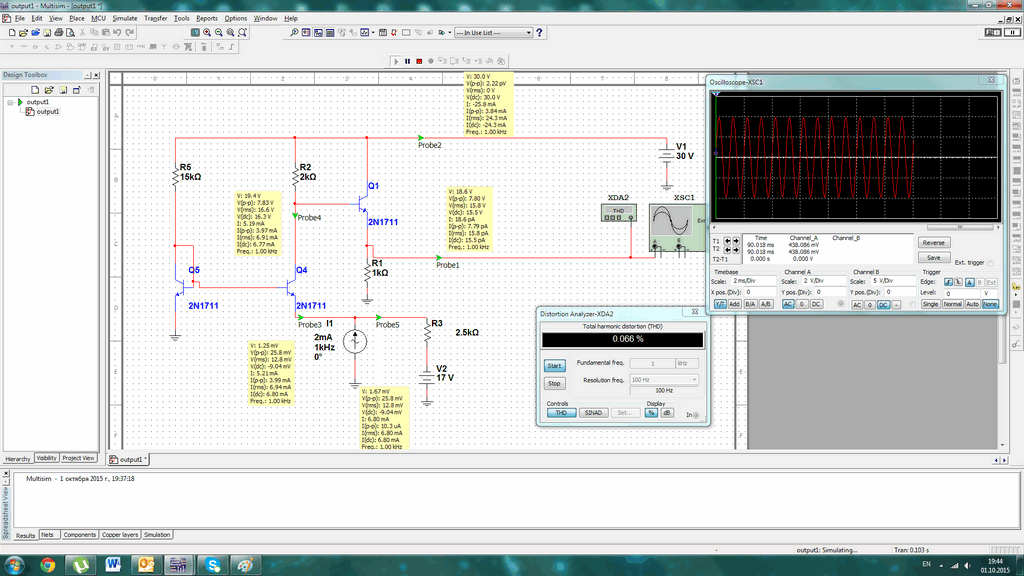Set trigger mode to Normal
The height and width of the screenshot is (576, 1024).
click(952, 304)
